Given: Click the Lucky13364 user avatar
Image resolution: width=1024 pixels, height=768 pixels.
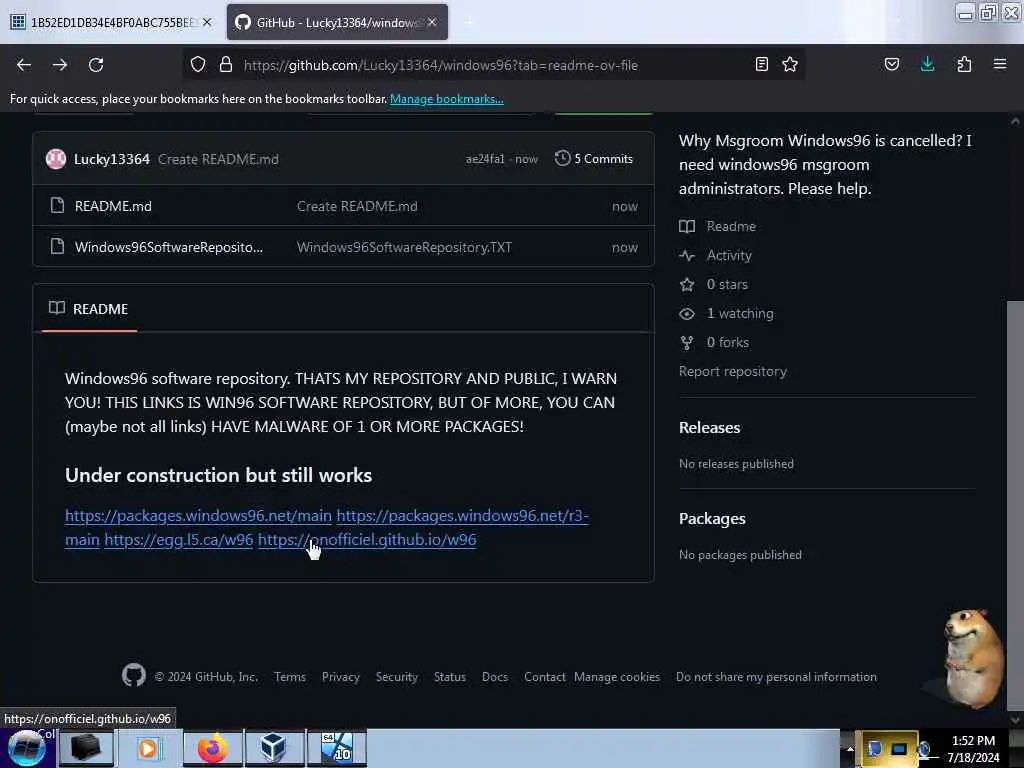Looking at the screenshot, I should [x=56, y=159].
